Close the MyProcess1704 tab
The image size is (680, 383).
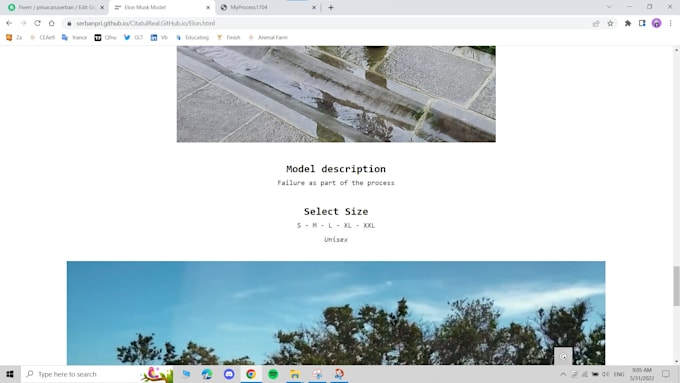[x=314, y=7]
